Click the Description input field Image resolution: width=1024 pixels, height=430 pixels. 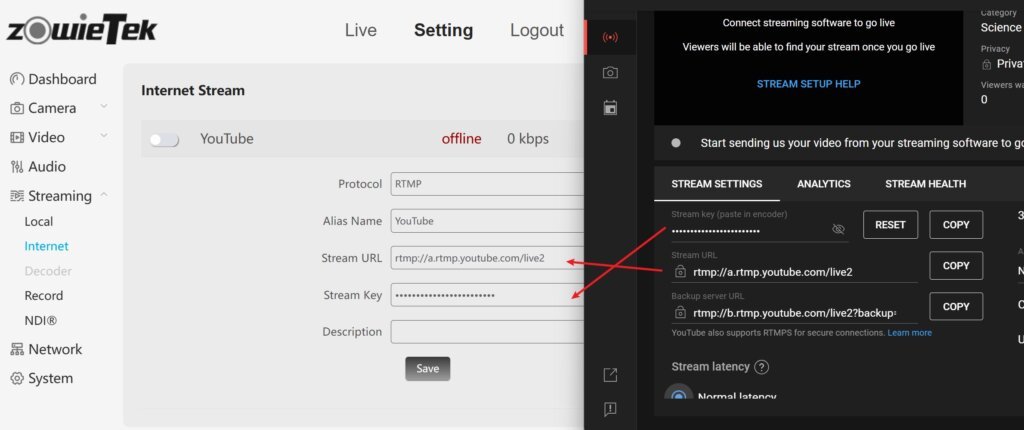487,331
